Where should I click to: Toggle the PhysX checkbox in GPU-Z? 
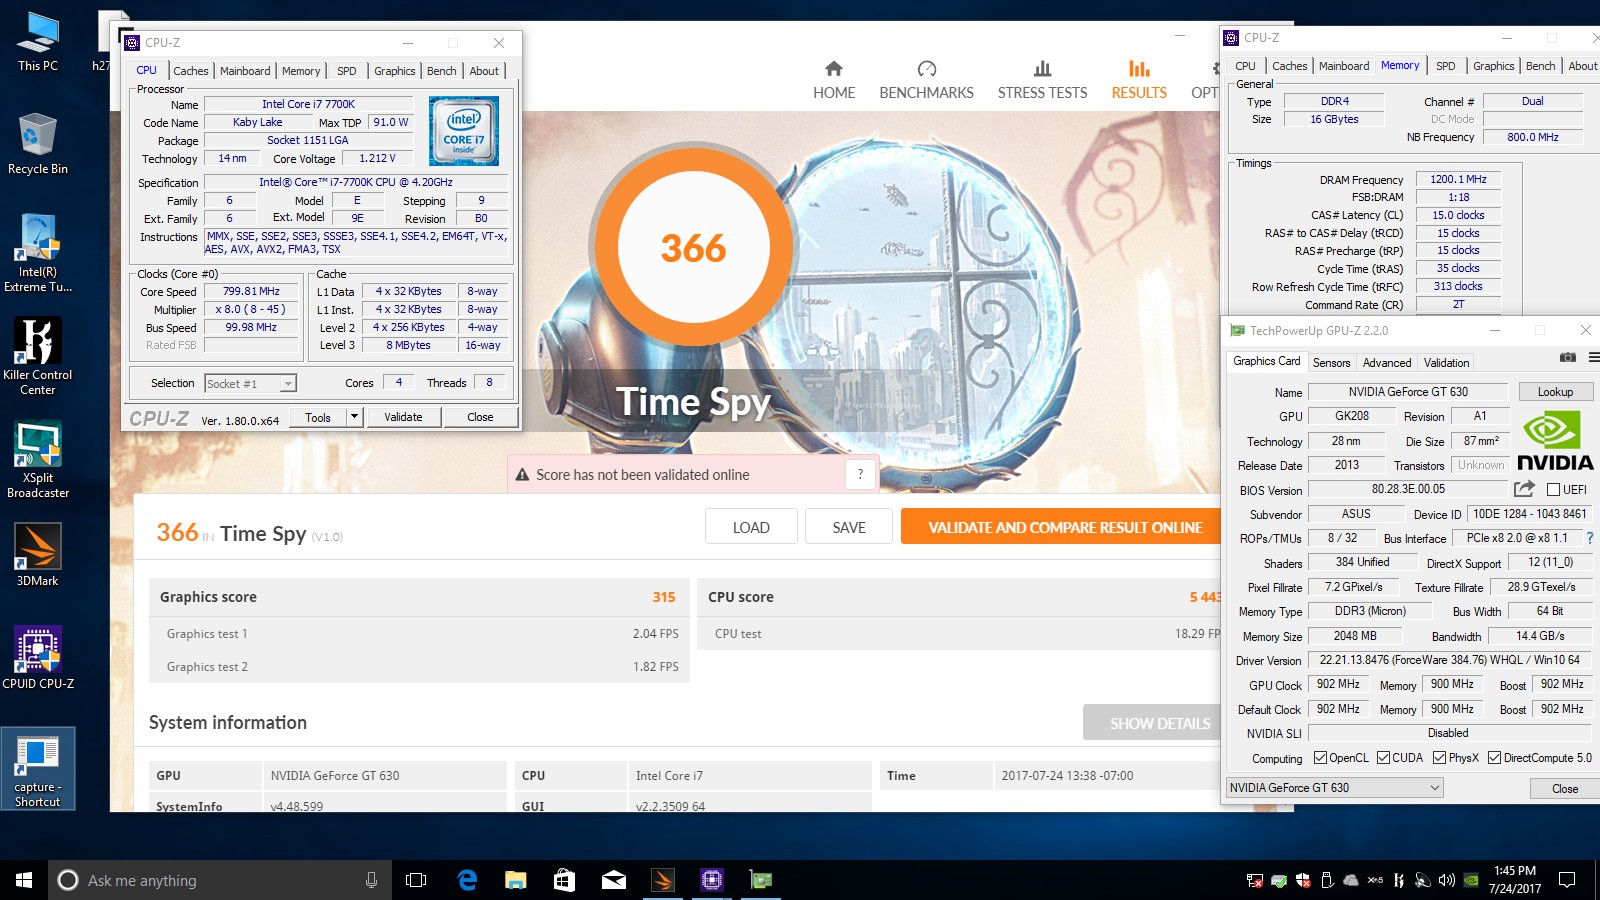[x=1439, y=757]
